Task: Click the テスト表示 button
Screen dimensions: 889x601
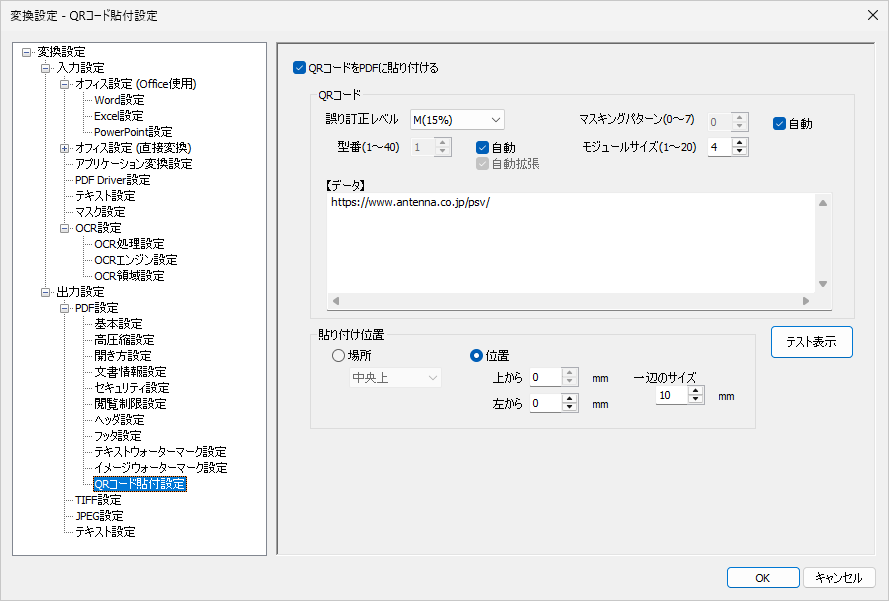Action: (x=811, y=342)
